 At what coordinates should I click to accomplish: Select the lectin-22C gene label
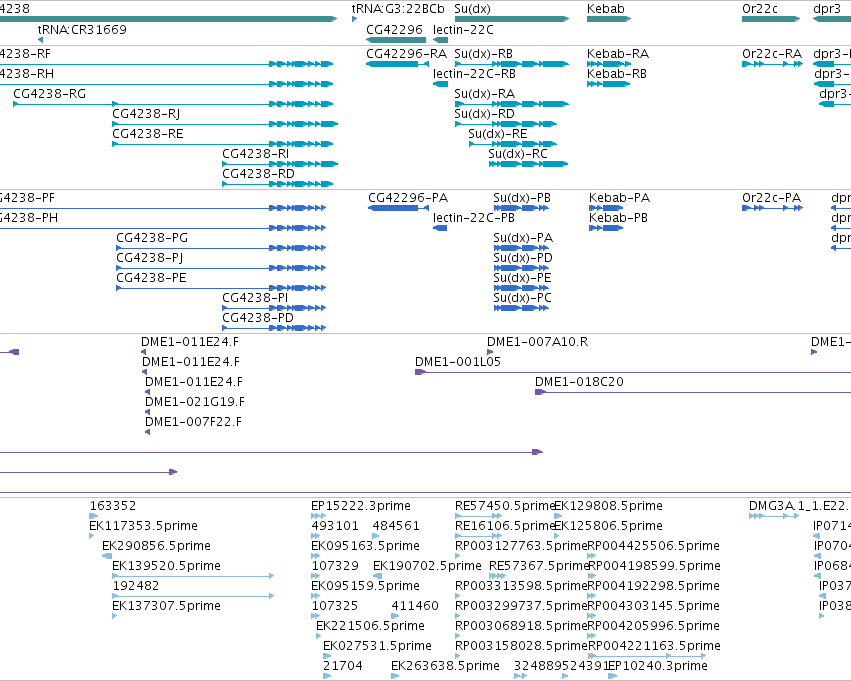tap(463, 29)
